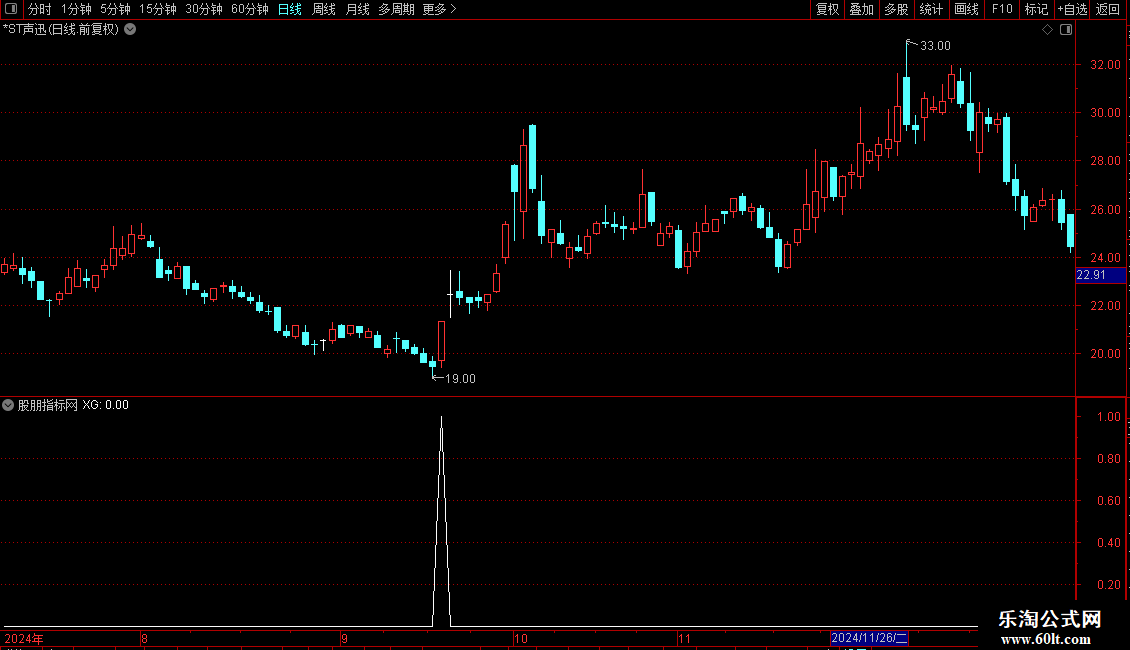Select the 15分钟 period tab
Image resolution: width=1130 pixels, height=650 pixels.
(158, 9)
